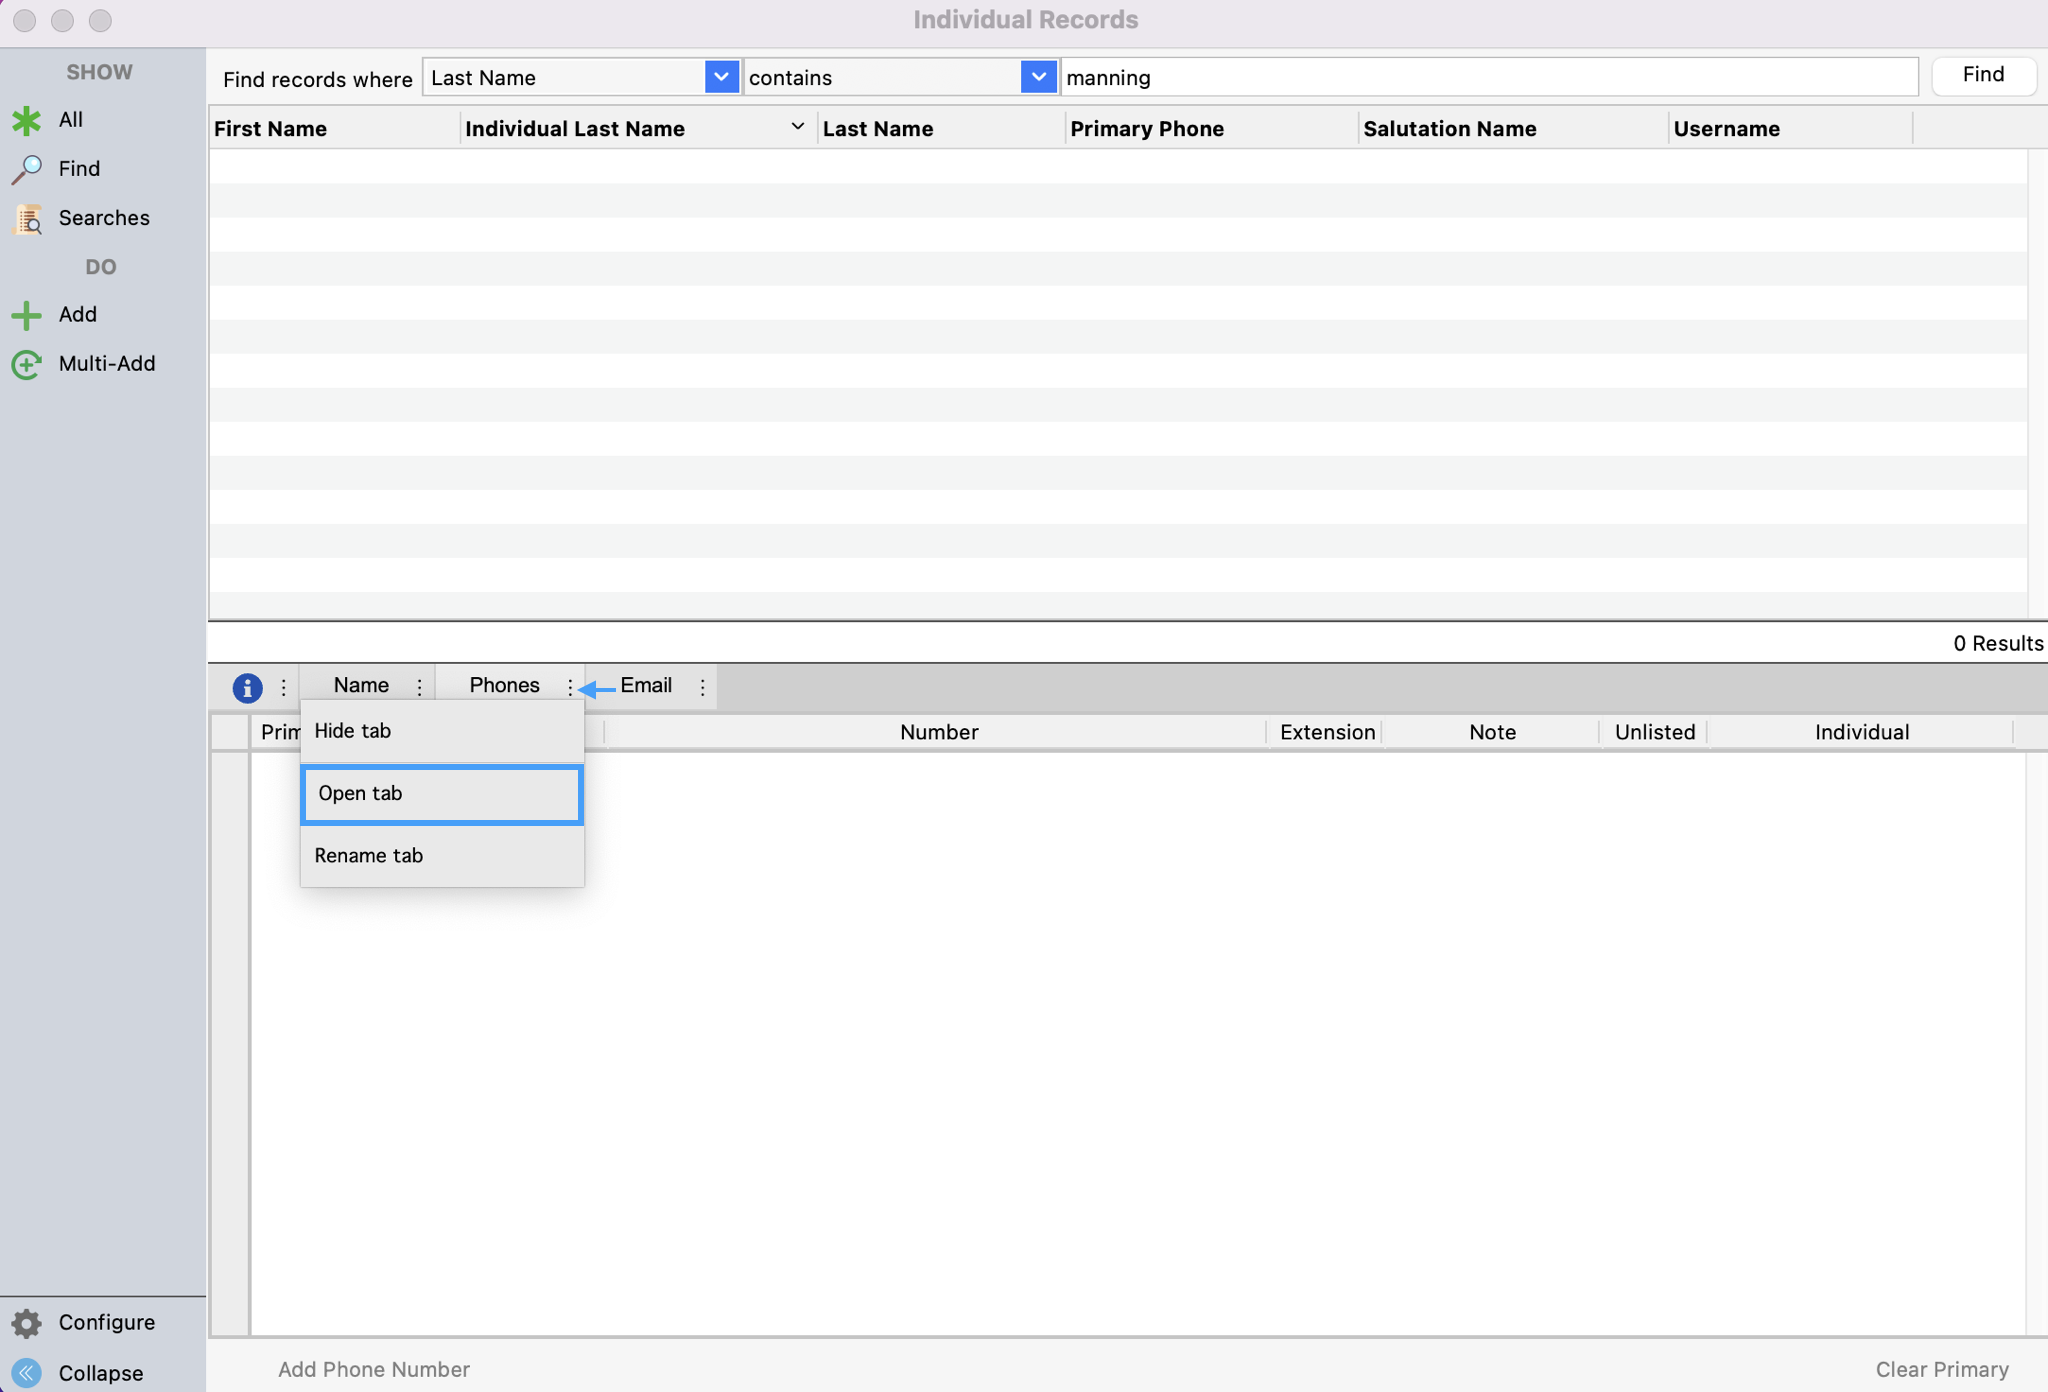This screenshot has width=2048, height=1392.
Task: Click the green asterisk All icon
Action: click(26, 120)
